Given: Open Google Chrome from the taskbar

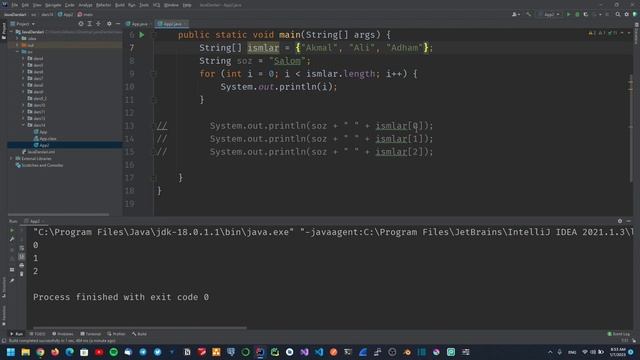Looking at the screenshot, I should (40, 352).
